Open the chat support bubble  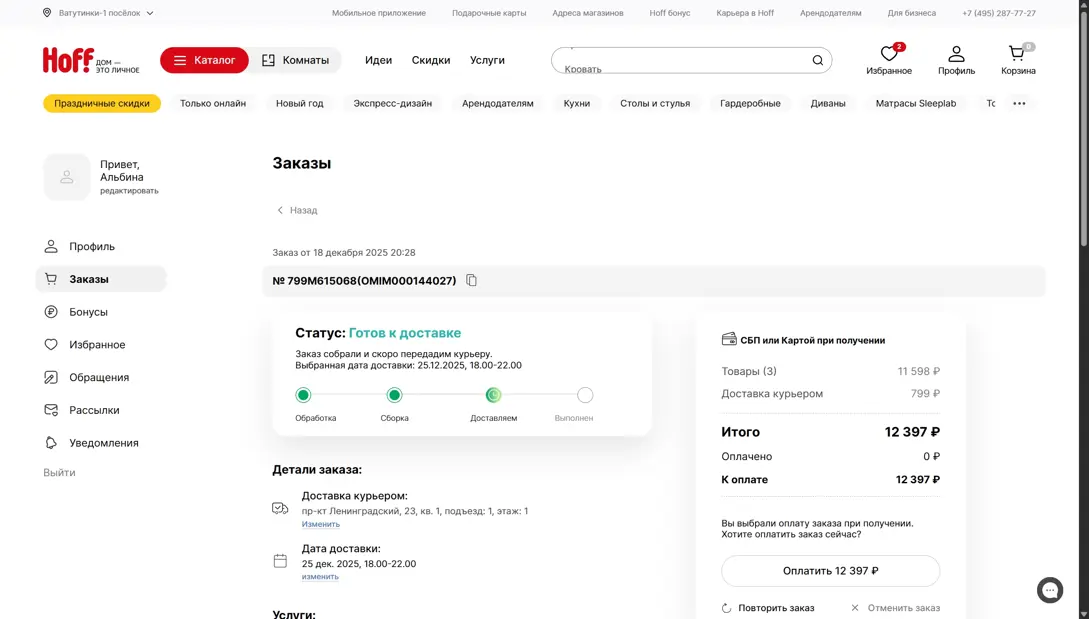tap(1049, 590)
